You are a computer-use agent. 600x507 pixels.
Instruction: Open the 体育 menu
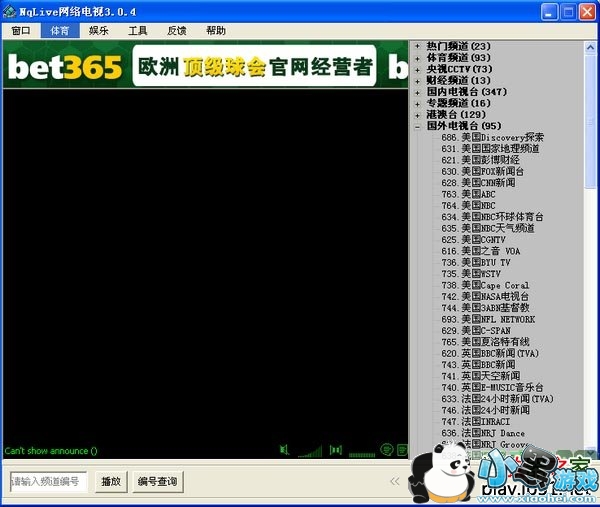pos(60,31)
